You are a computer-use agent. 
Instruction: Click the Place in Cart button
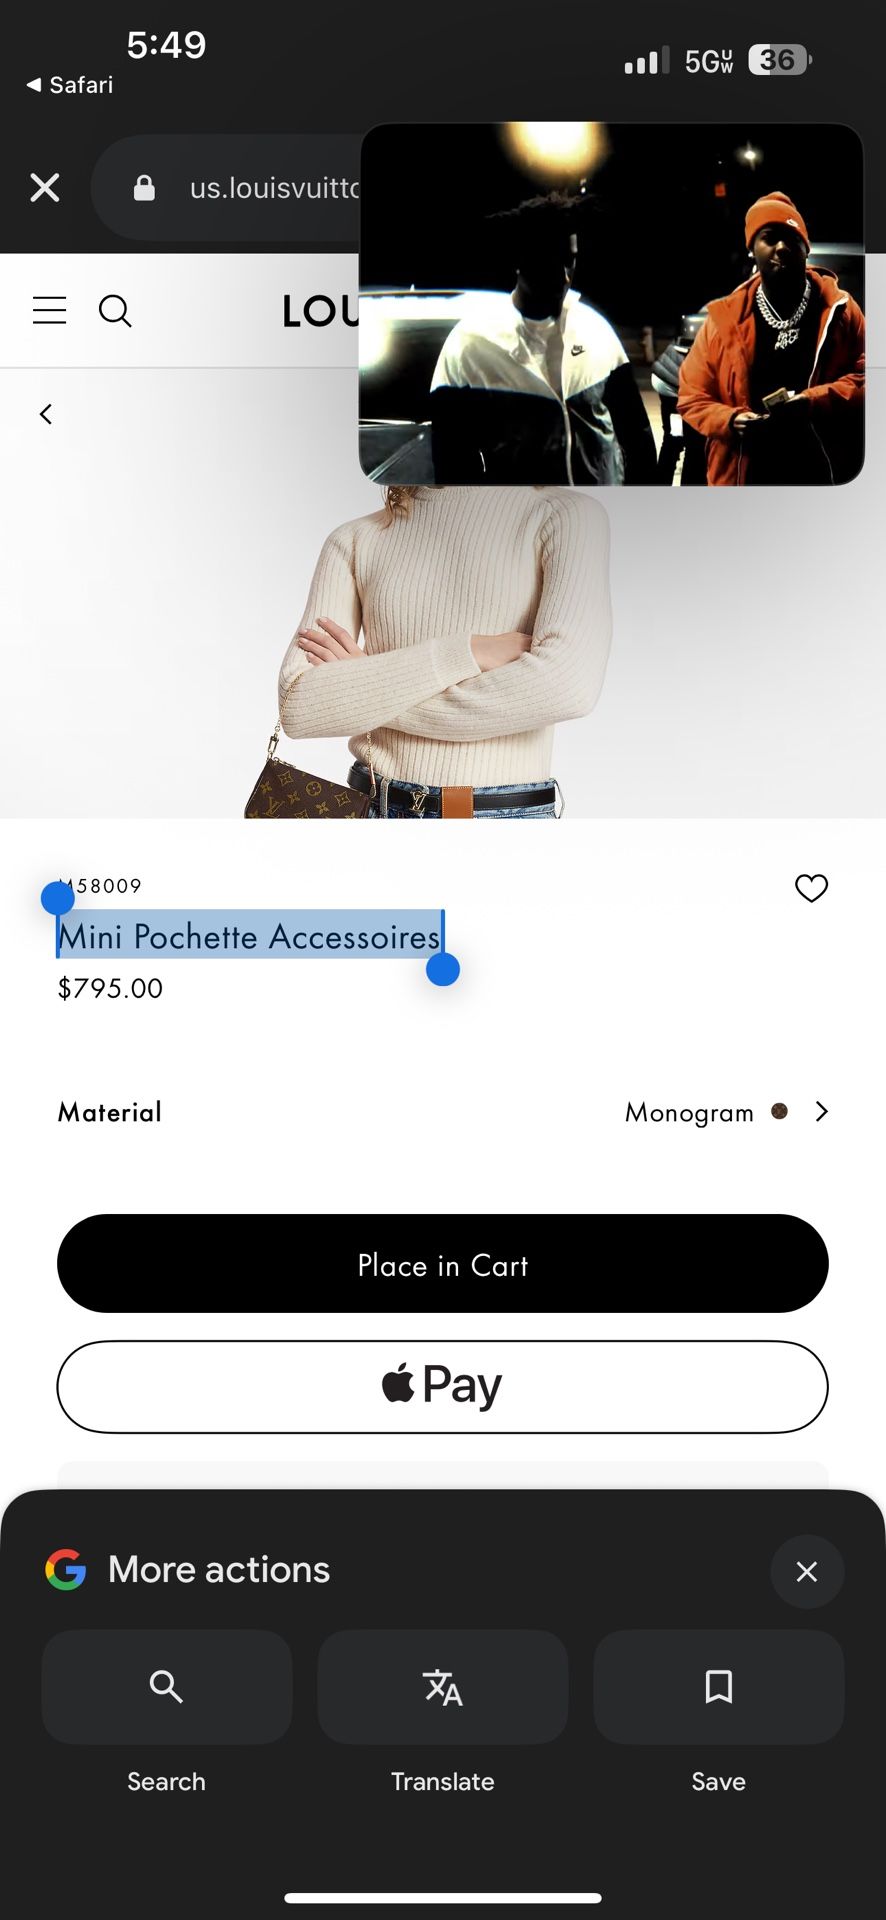click(443, 1264)
